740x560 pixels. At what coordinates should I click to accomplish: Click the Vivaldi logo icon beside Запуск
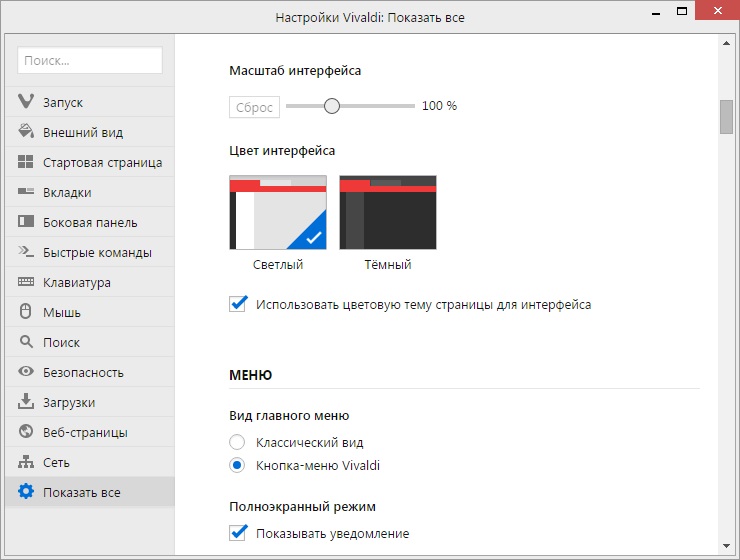[26, 101]
